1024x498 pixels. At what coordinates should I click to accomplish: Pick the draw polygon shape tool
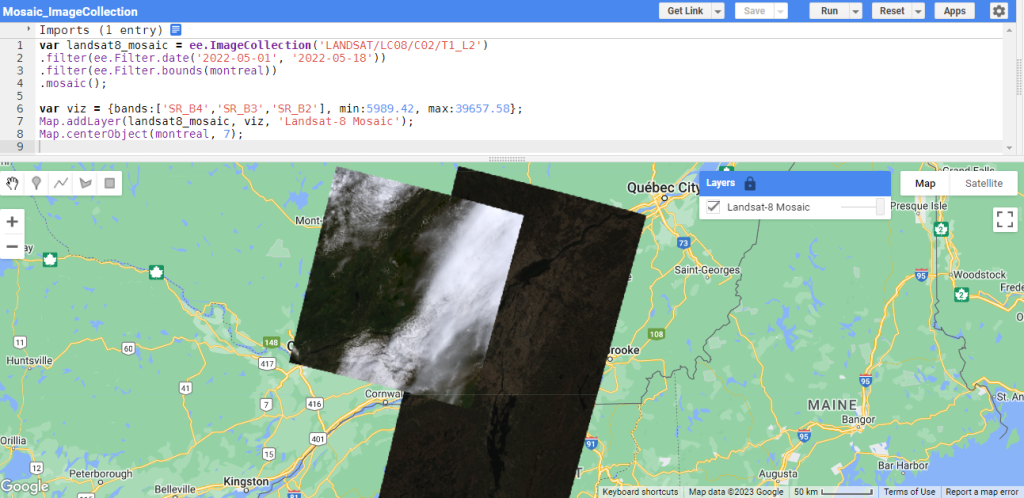click(x=85, y=183)
